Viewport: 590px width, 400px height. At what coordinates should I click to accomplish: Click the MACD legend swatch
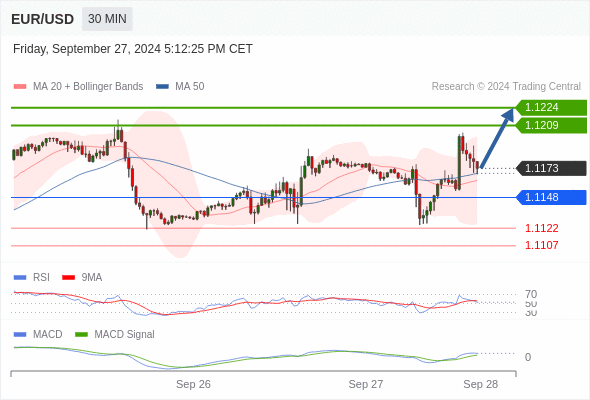coord(20,335)
